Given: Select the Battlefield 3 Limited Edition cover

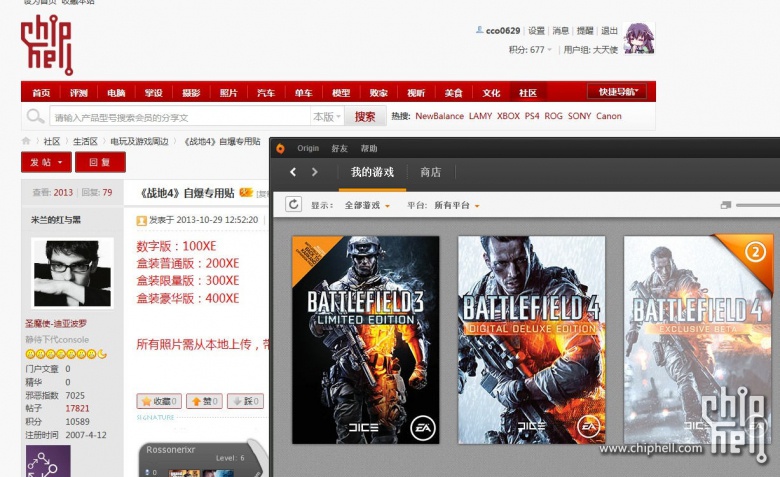Looking at the screenshot, I should pyautogui.click(x=366, y=340).
